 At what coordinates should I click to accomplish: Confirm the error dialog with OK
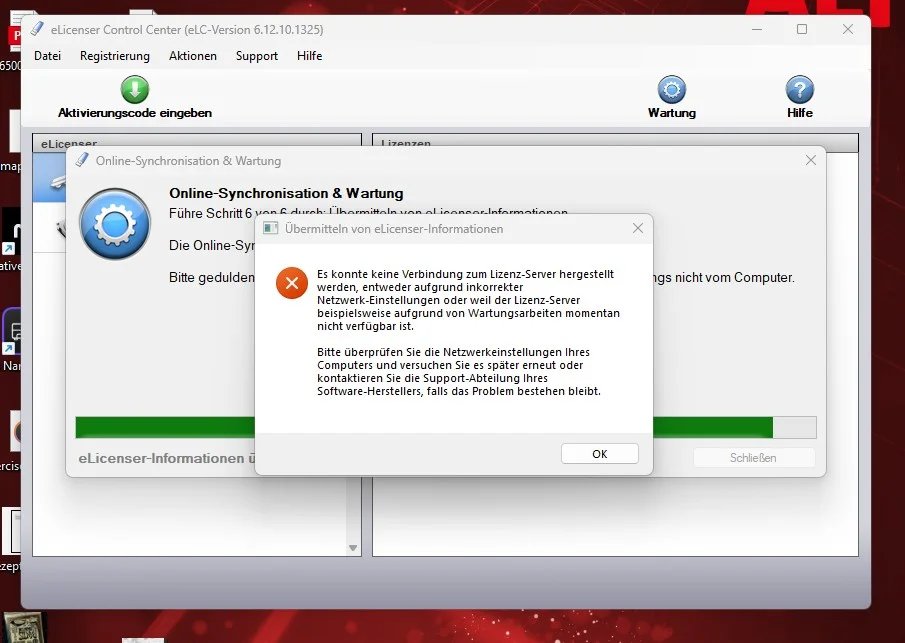(x=600, y=454)
